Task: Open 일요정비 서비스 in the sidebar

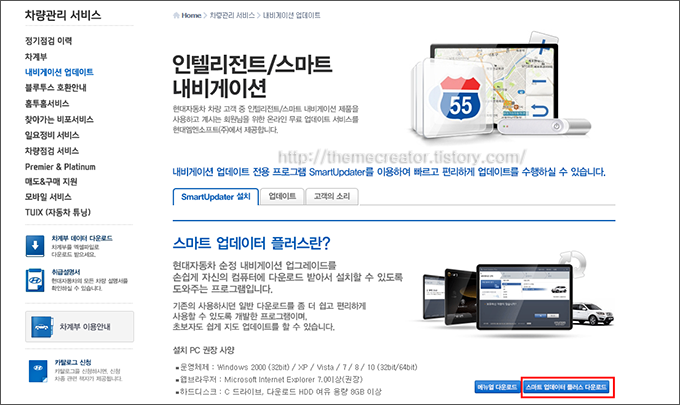Action: (x=52, y=135)
